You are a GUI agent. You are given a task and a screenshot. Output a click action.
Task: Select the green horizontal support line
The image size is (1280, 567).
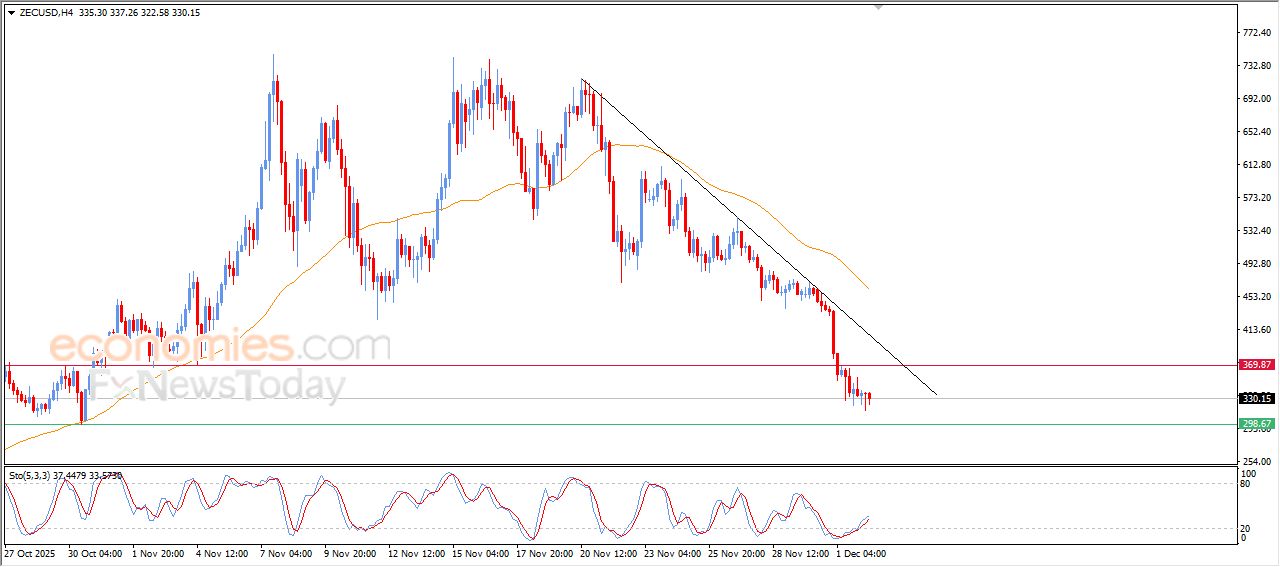(x=600, y=424)
